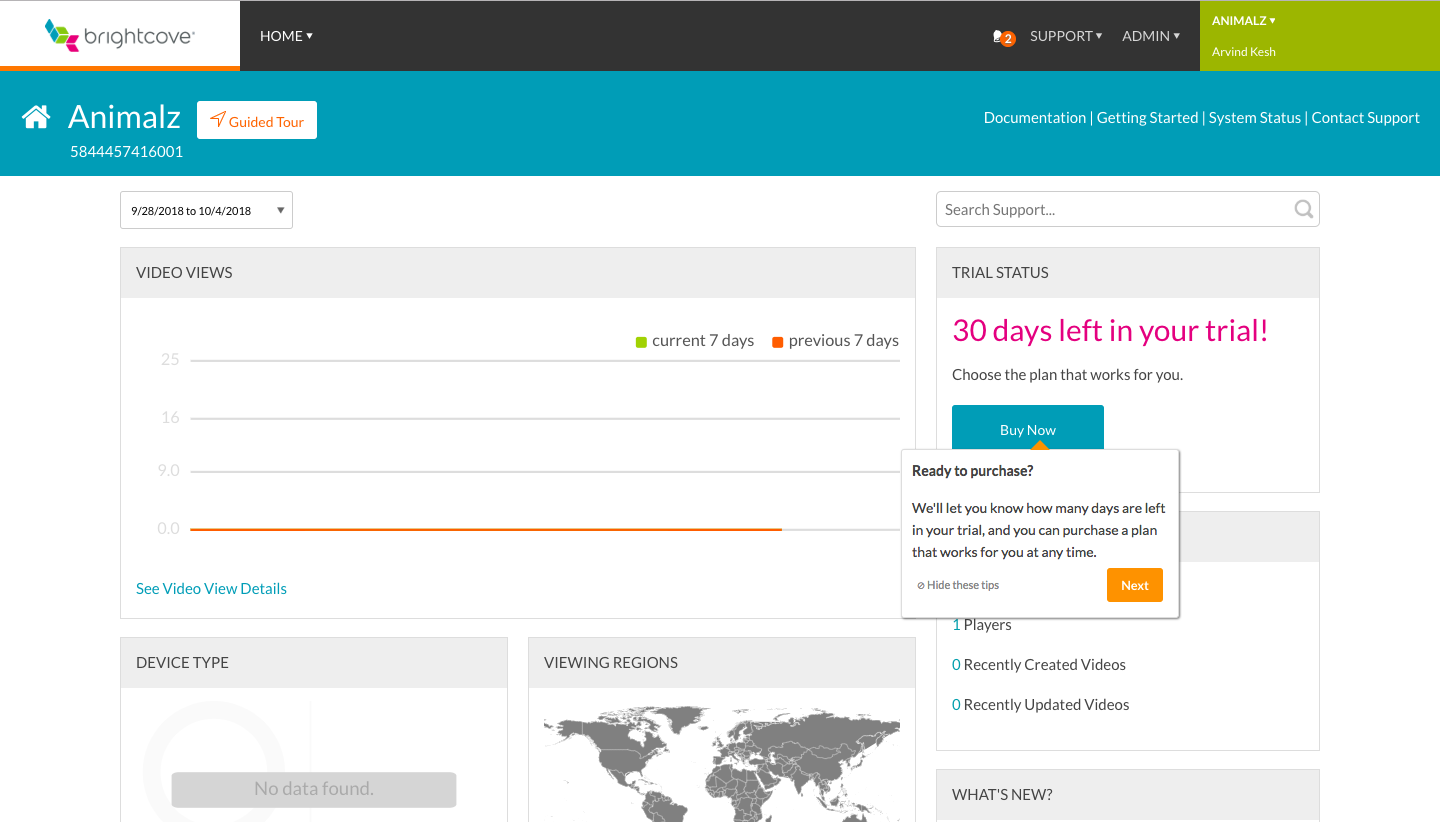Viewport: 1440px width, 822px height.
Task: Click the DEVICE TYPE panel header
Action: point(314,662)
